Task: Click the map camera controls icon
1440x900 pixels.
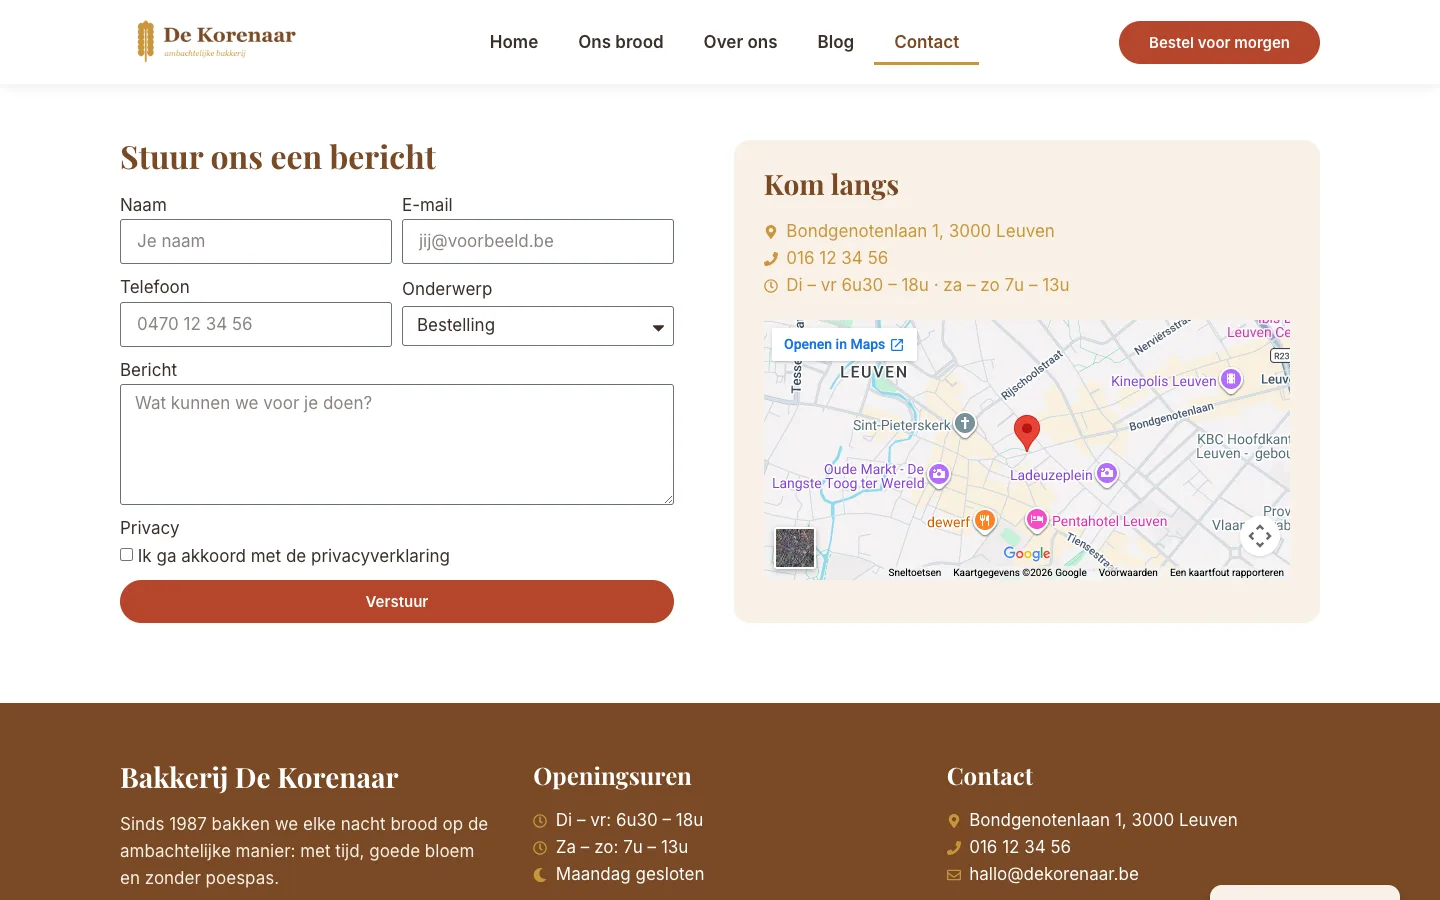Action: (x=1260, y=536)
